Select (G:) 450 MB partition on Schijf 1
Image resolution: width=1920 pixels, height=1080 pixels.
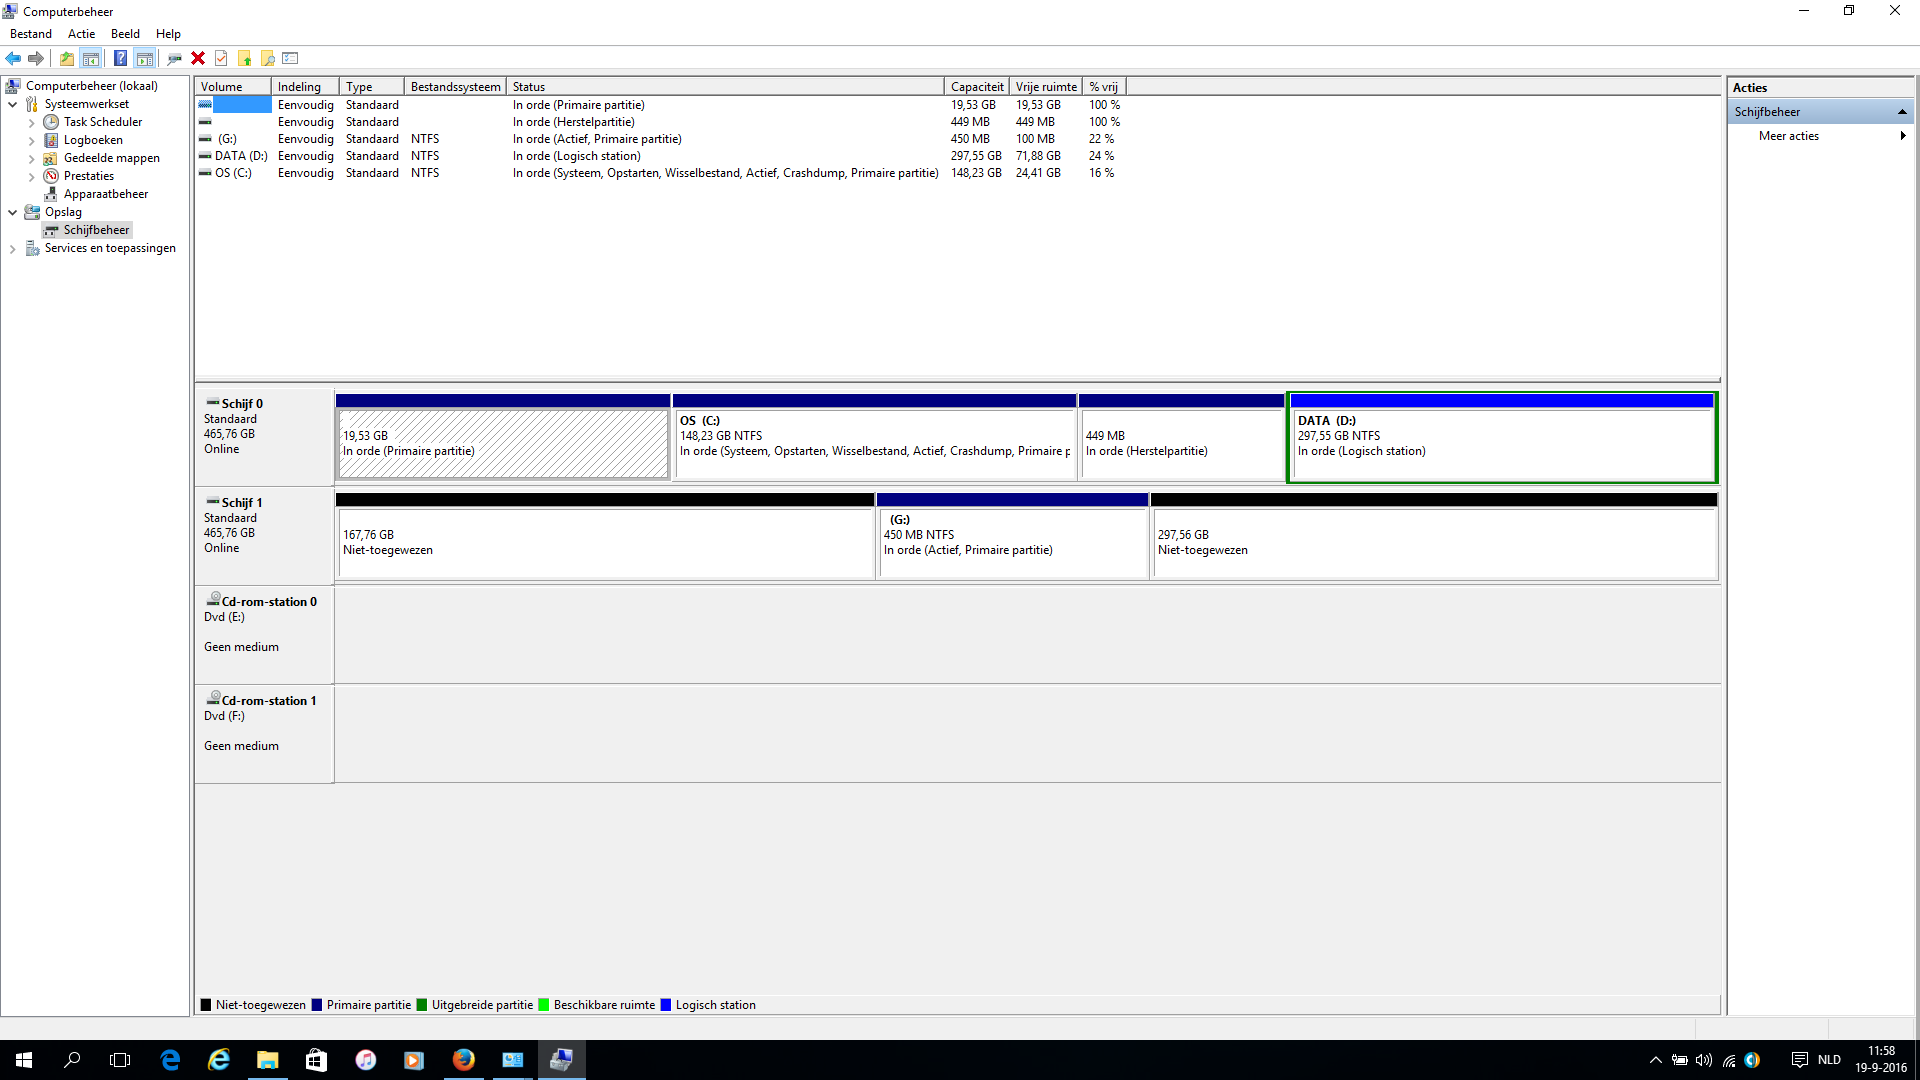pos(1012,536)
